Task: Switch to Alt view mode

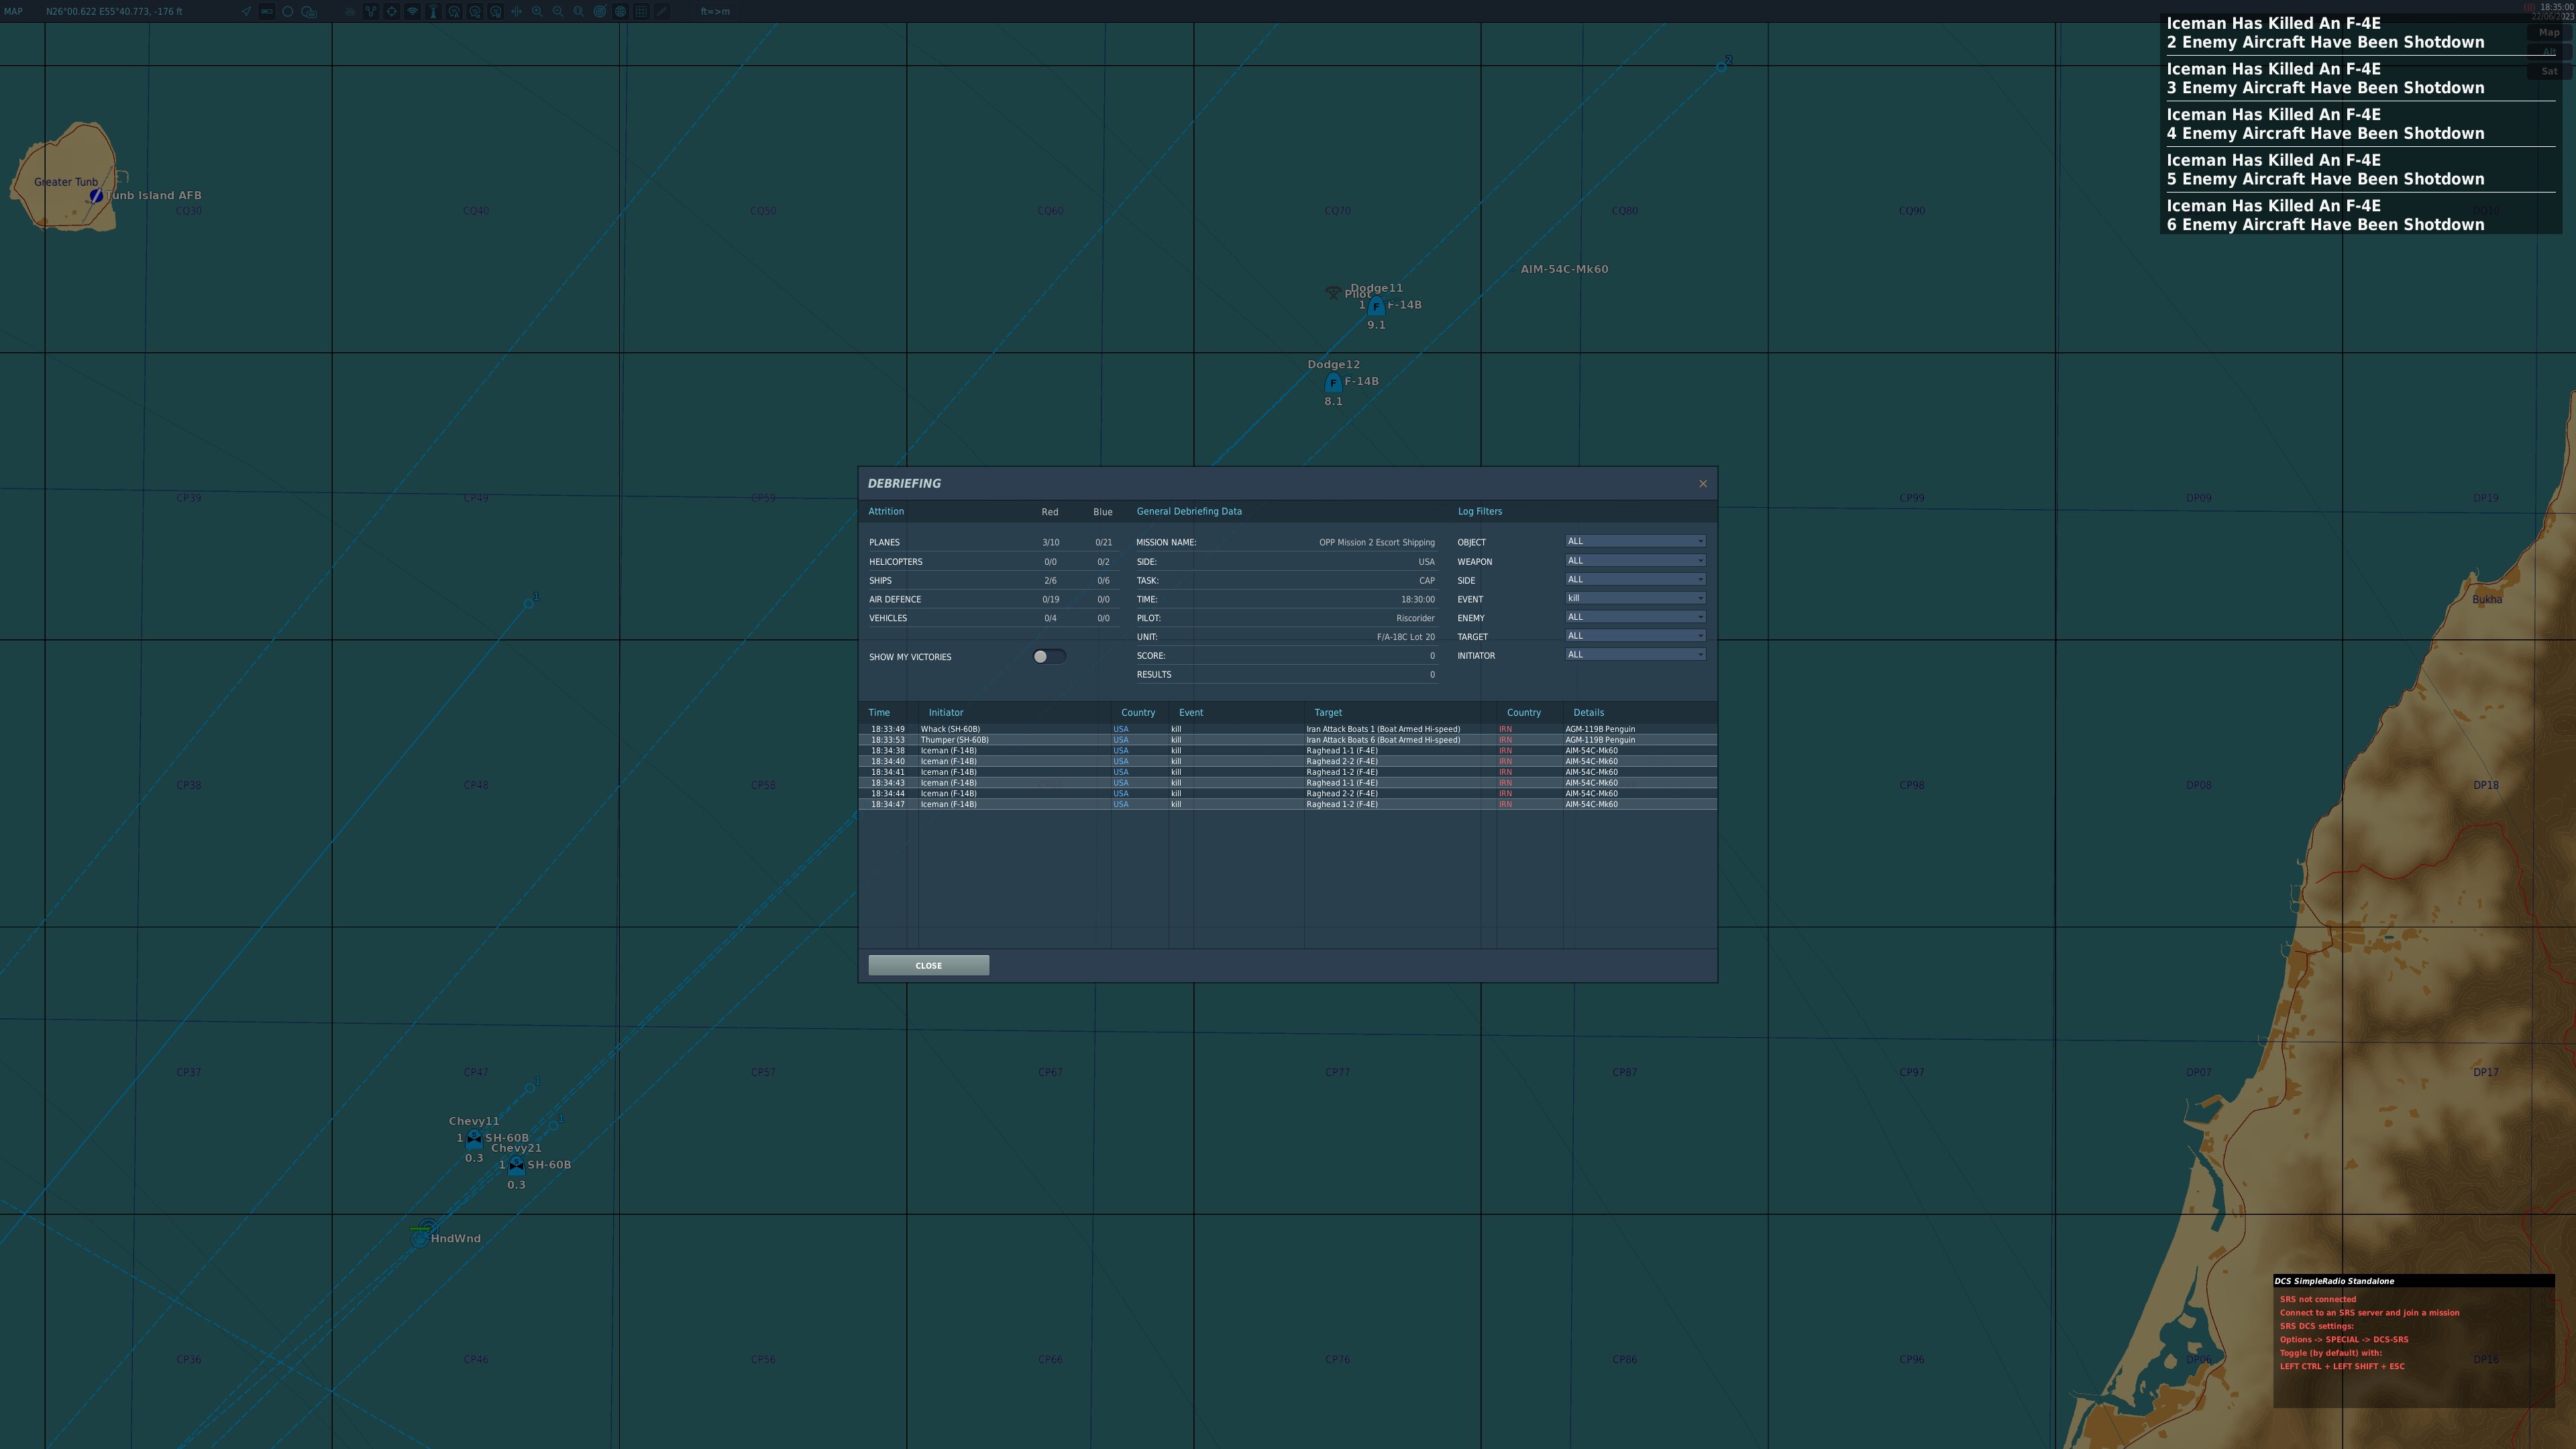Action: [2549, 52]
